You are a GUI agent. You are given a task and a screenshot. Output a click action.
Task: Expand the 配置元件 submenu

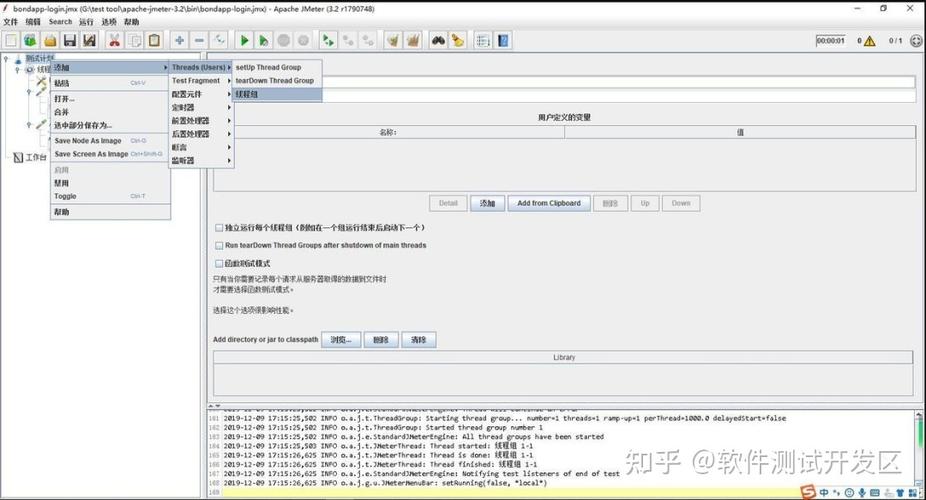tap(201, 94)
